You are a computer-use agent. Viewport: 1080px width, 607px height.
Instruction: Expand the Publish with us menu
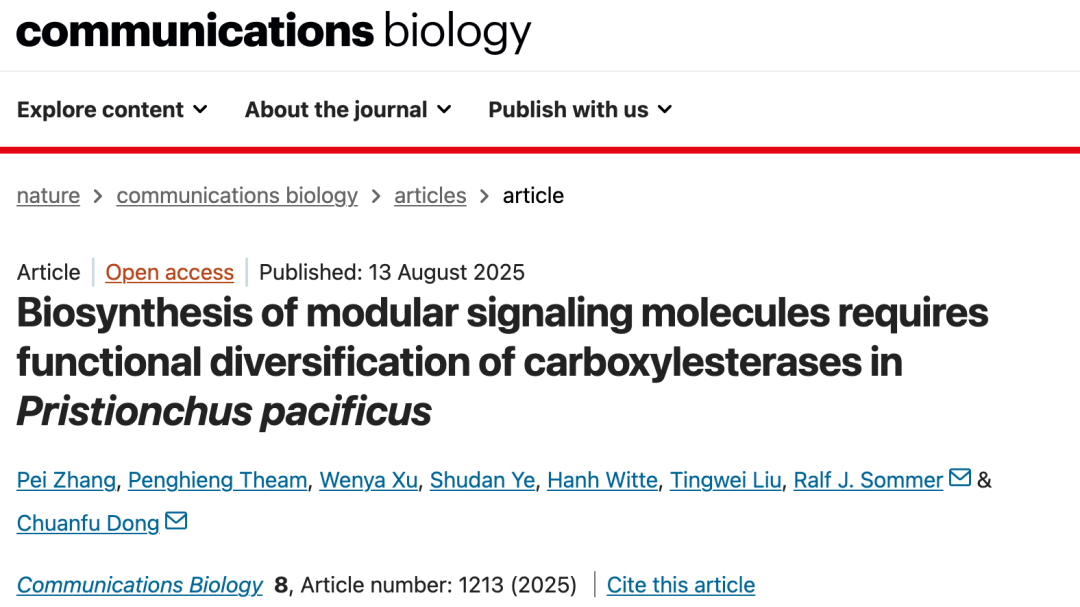point(580,110)
